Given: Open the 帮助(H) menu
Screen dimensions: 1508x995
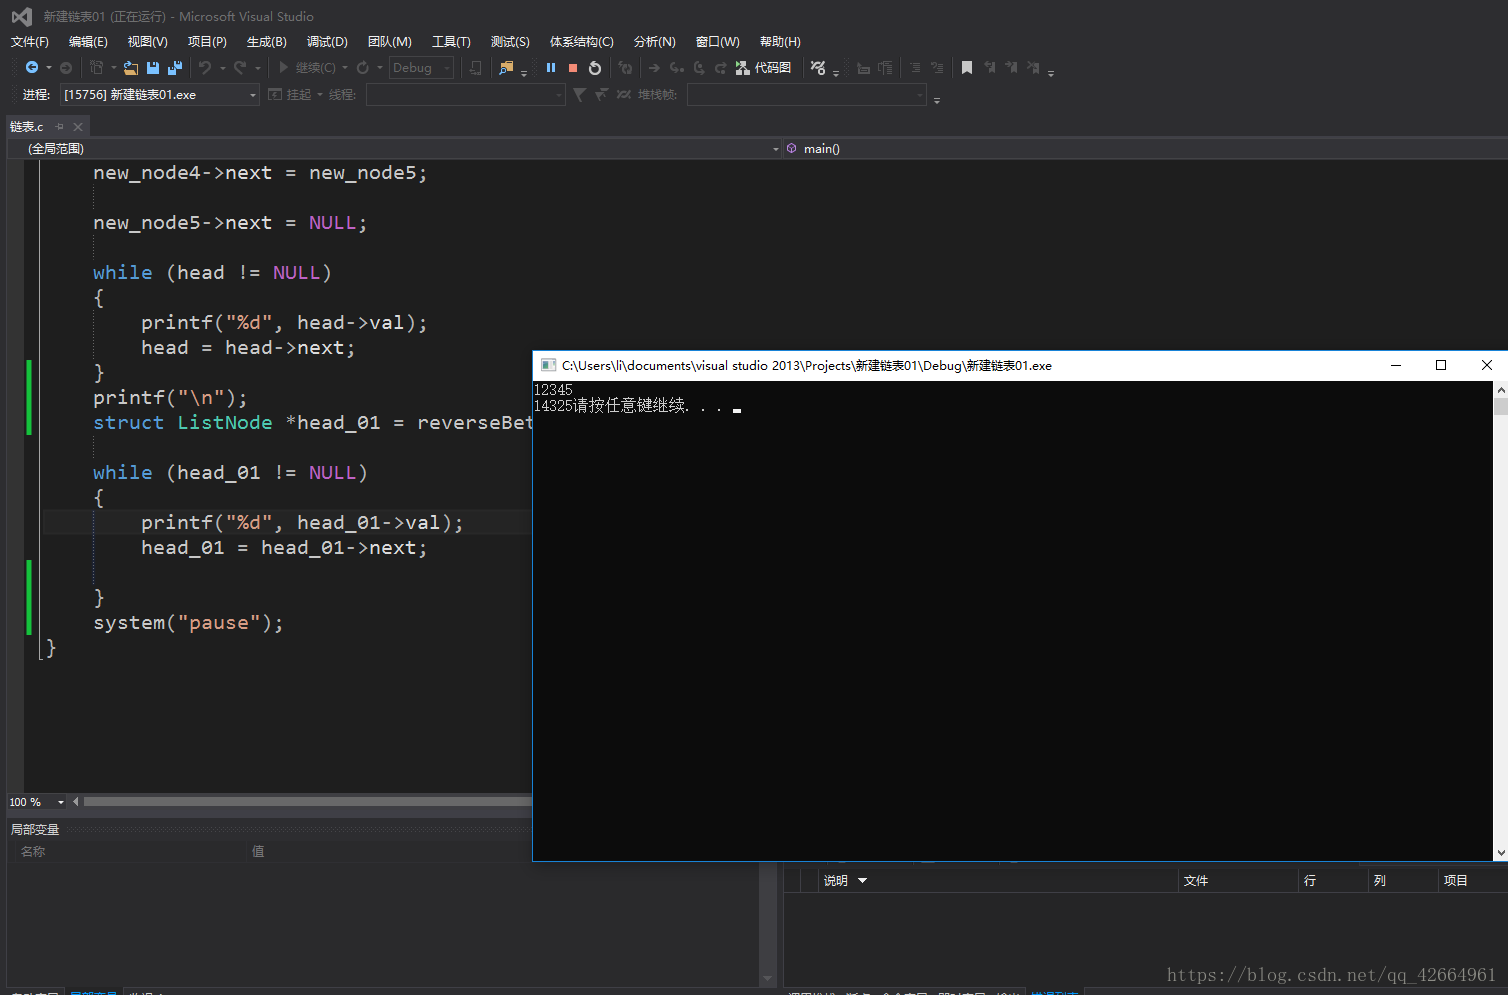Looking at the screenshot, I should tap(780, 41).
